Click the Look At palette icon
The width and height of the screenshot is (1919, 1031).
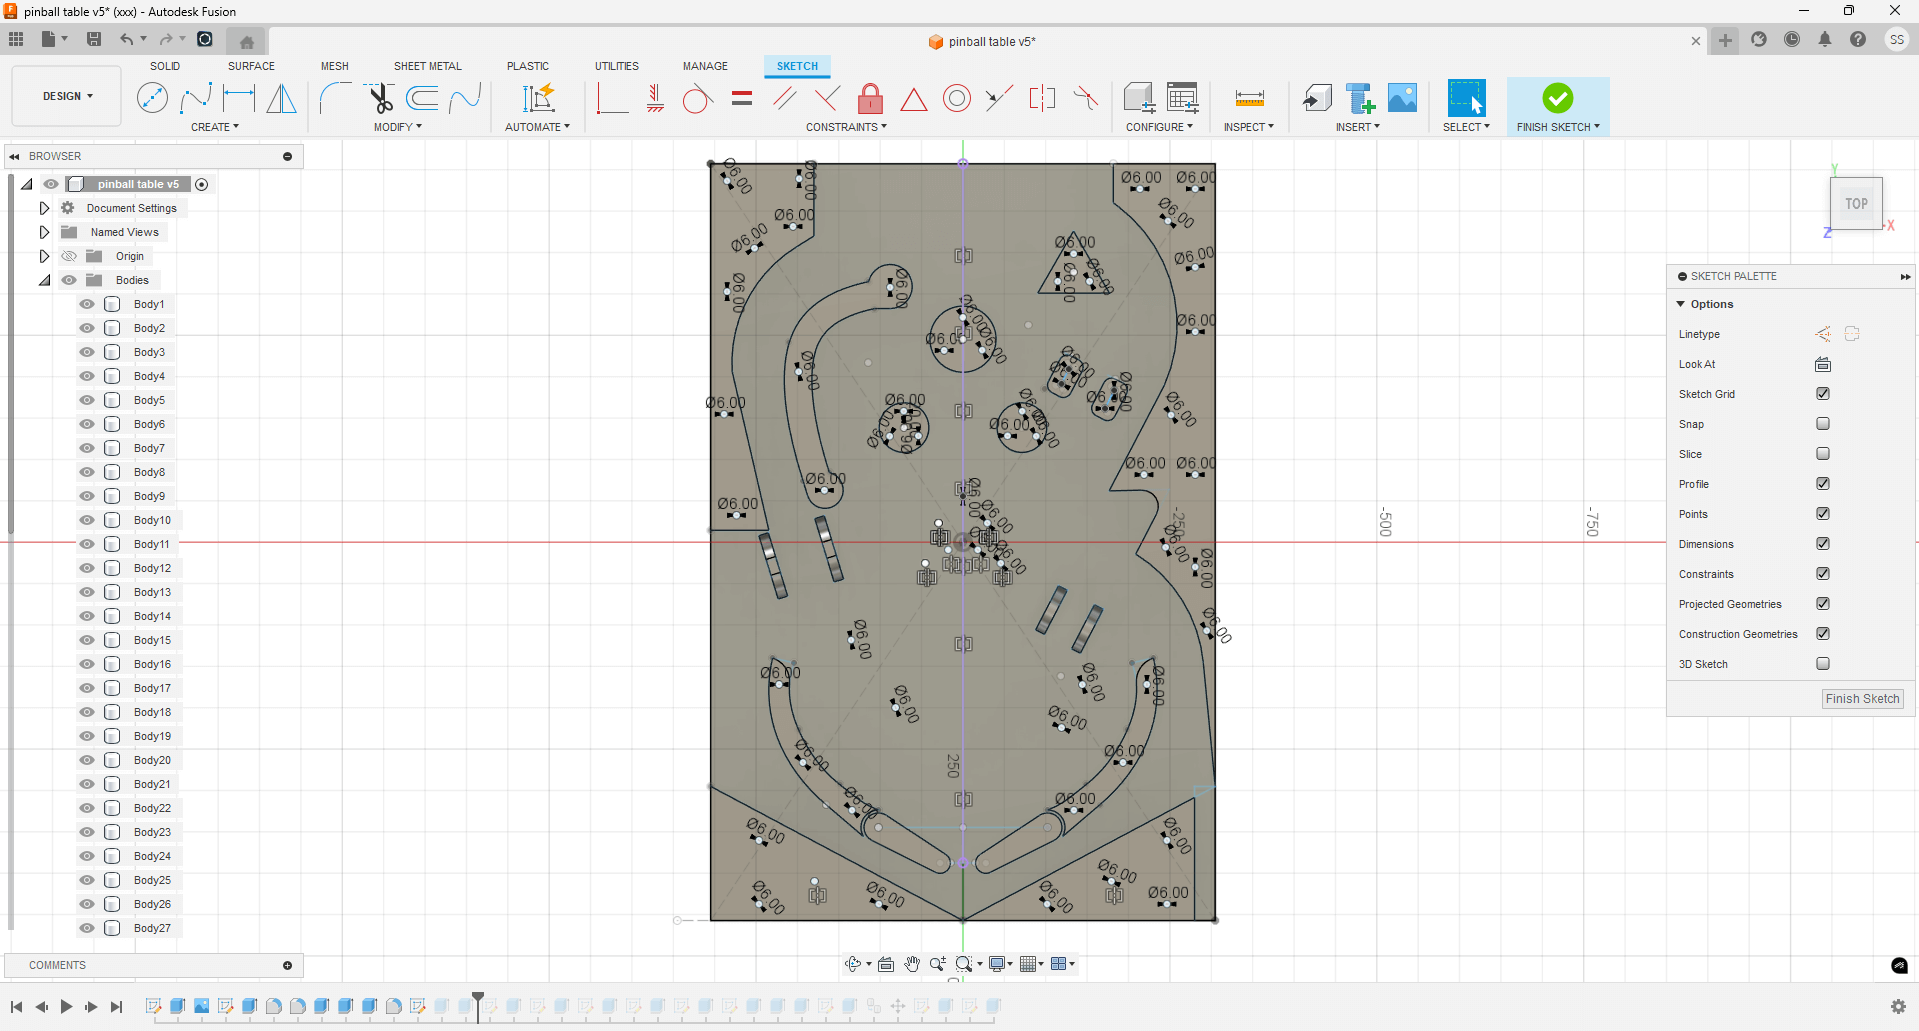pyautogui.click(x=1823, y=364)
